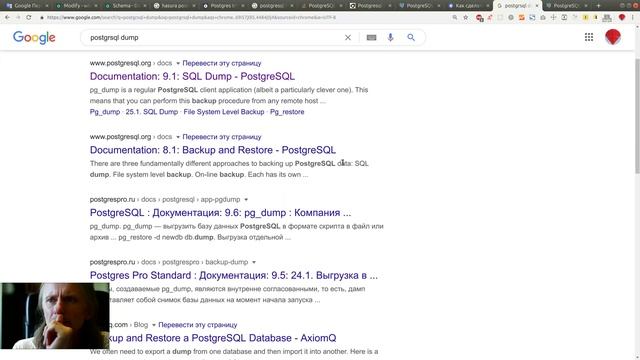Reload the current page
The image size is (640, 360).
click(x=29, y=18)
